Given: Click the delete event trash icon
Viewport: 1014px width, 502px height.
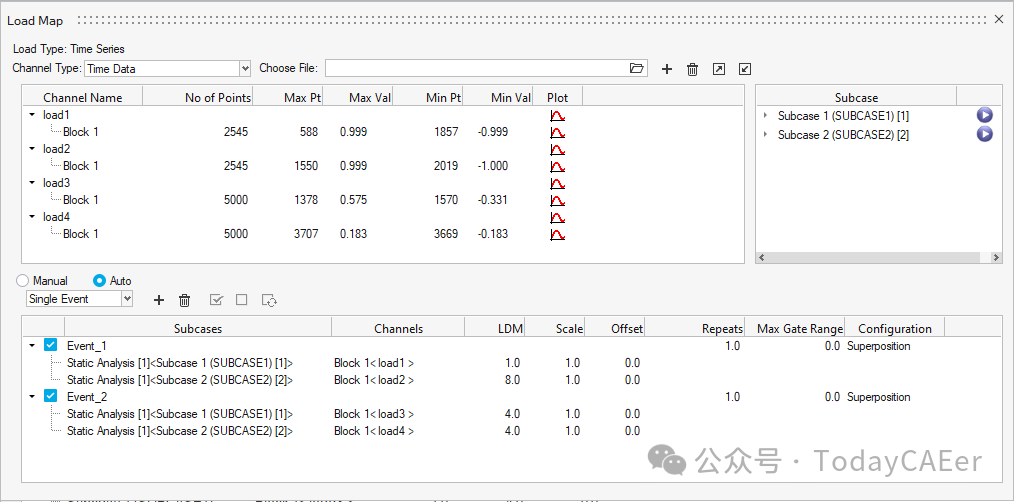Looking at the screenshot, I should tap(184, 299).
